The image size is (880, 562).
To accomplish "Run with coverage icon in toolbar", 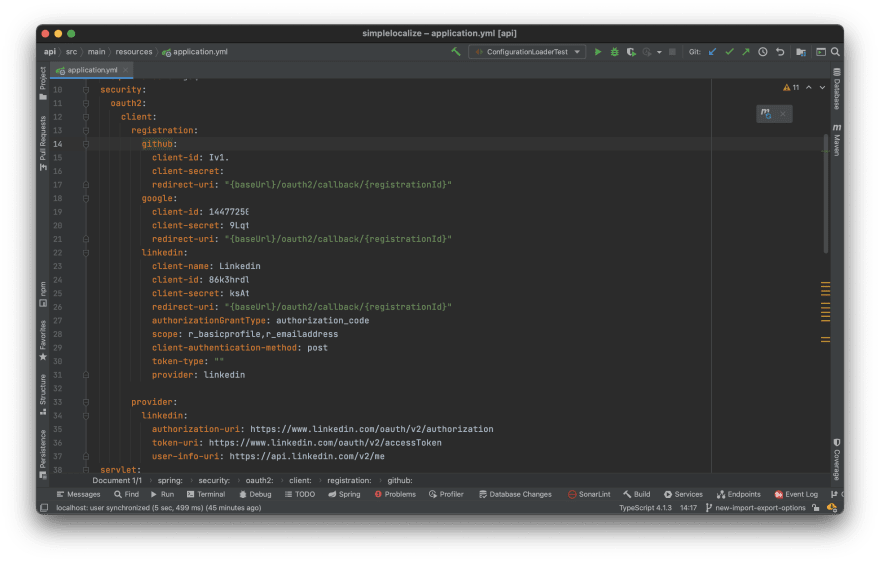I will (631, 52).
